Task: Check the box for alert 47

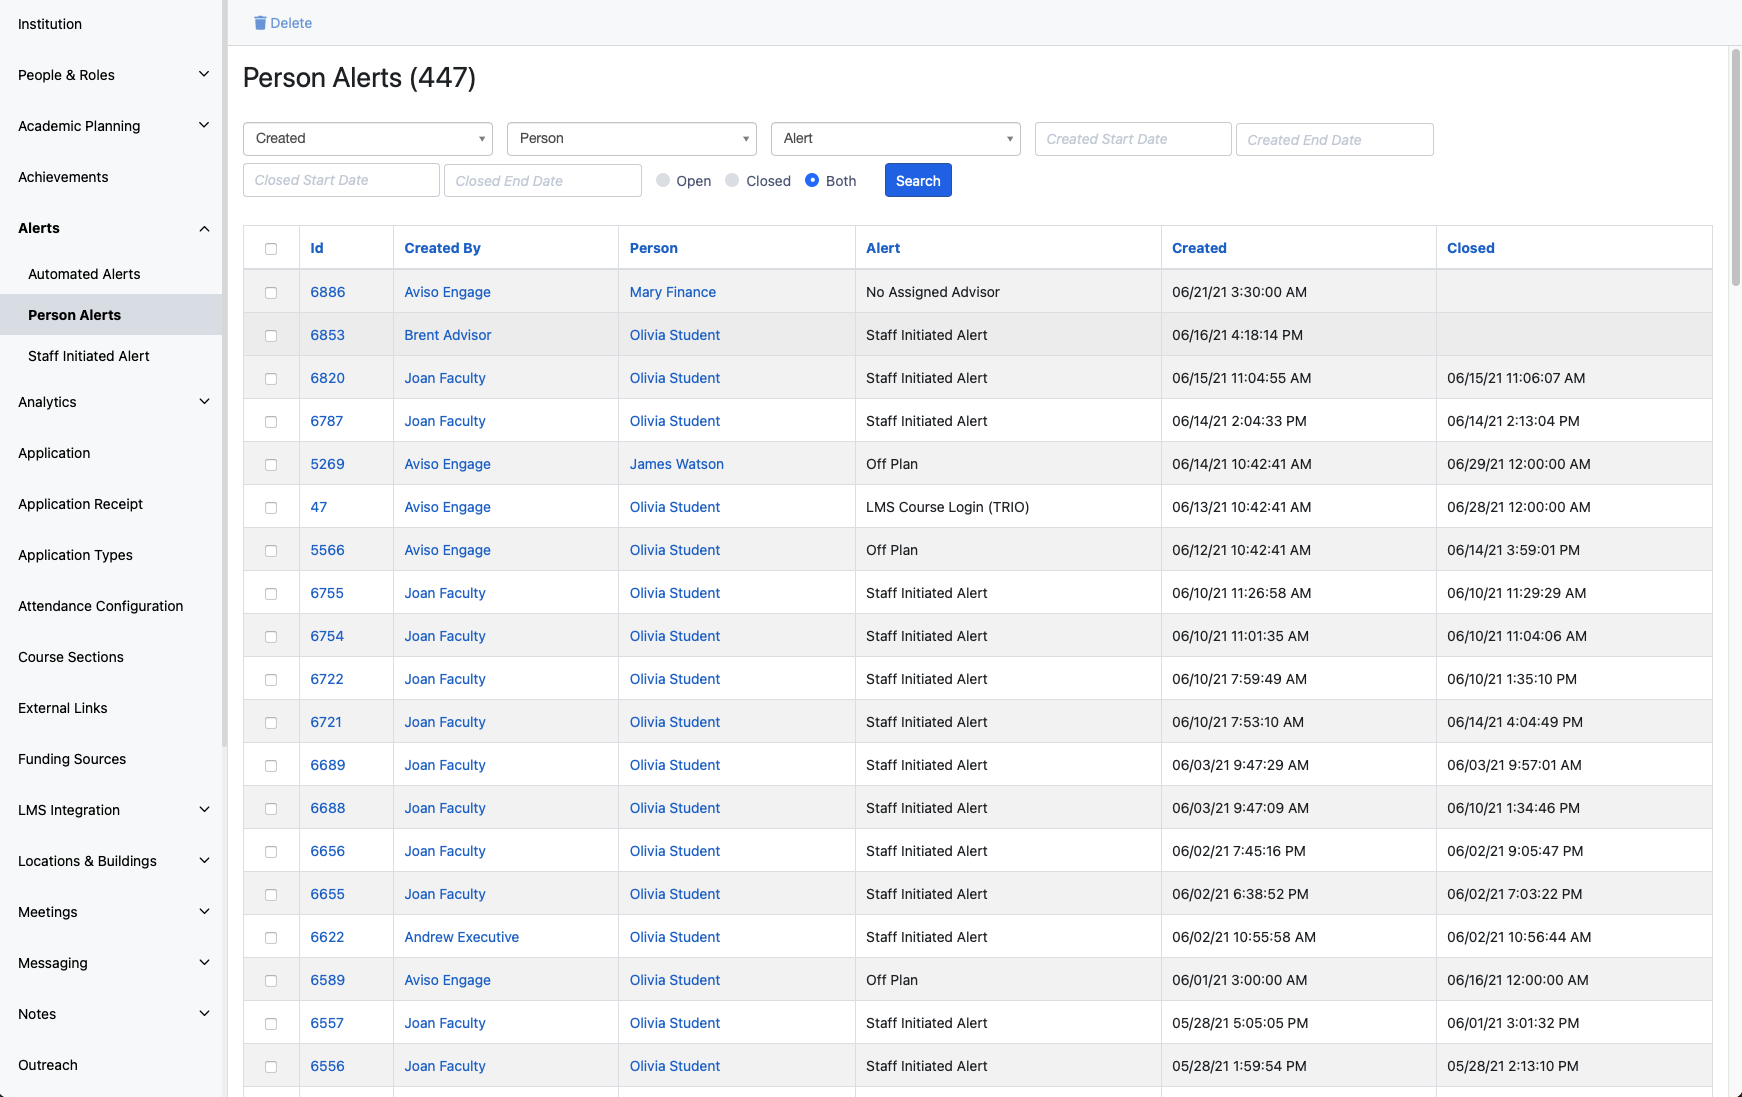Action: point(271,508)
